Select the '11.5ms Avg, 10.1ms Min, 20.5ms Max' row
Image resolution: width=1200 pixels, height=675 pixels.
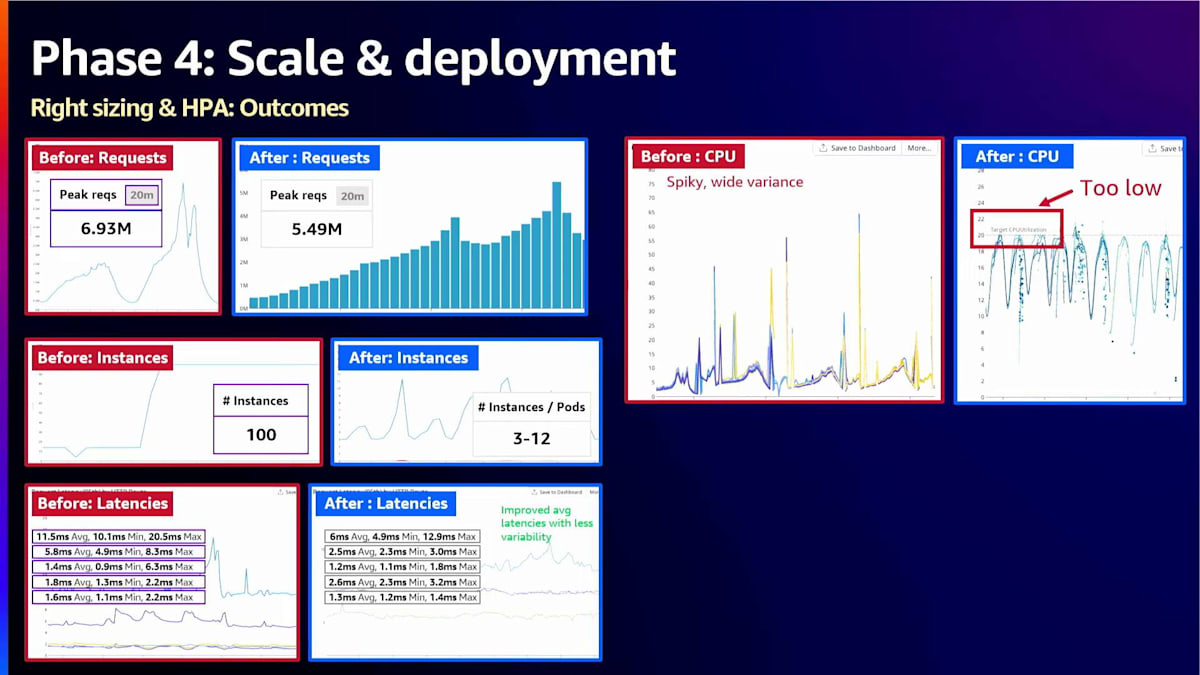pyautogui.click(x=118, y=537)
